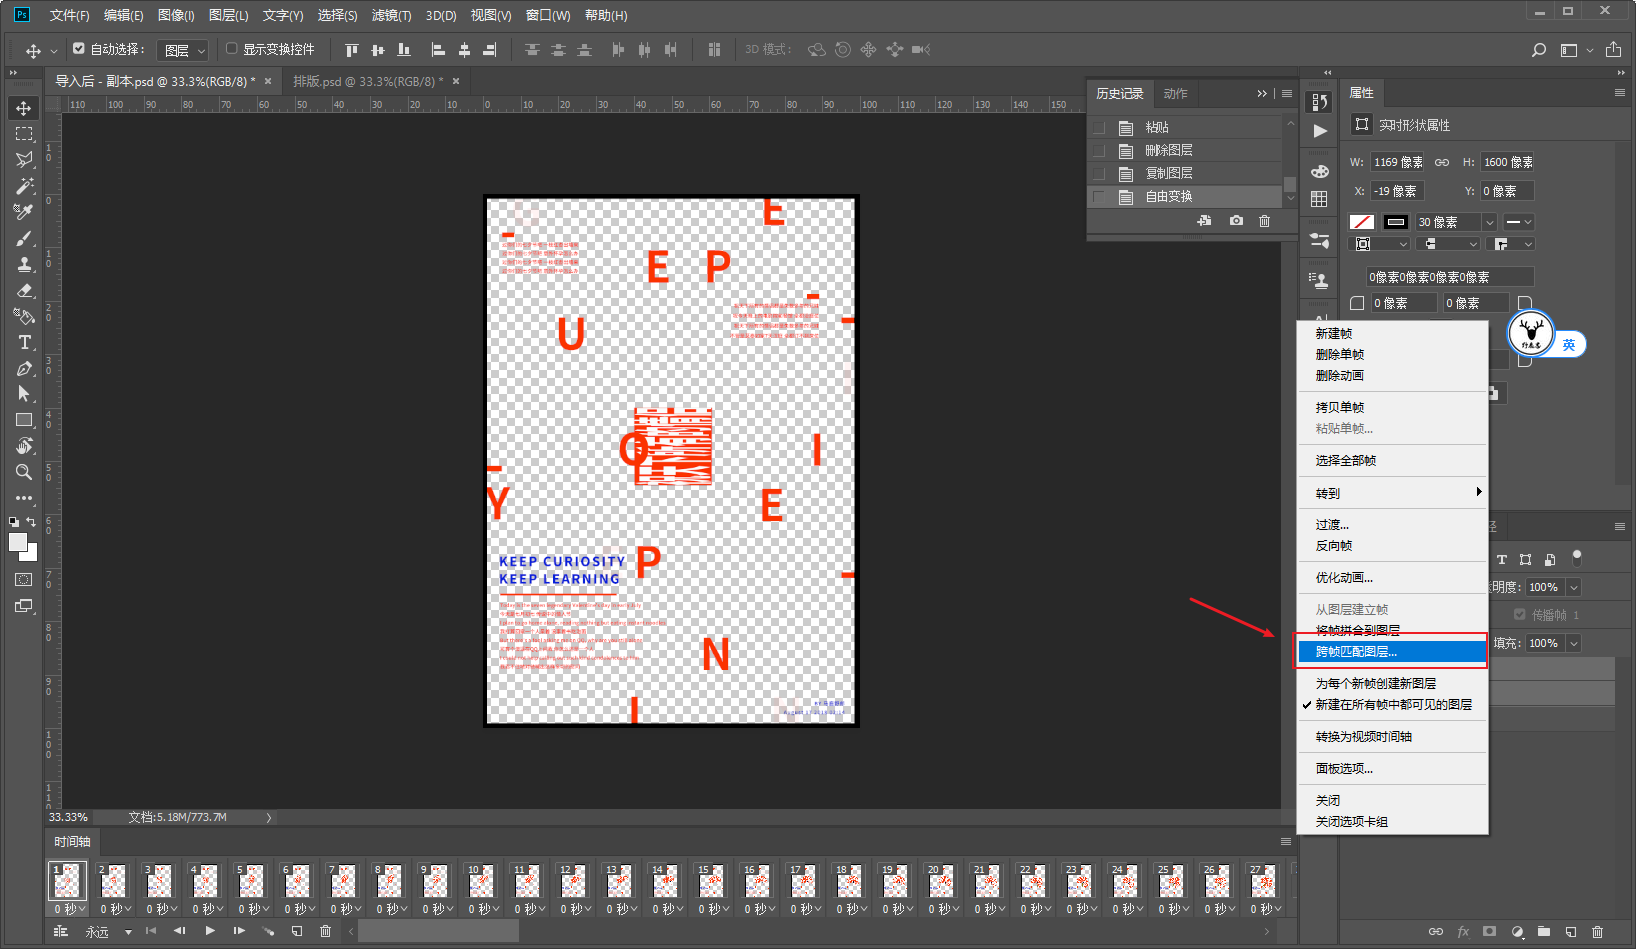The height and width of the screenshot is (949, 1636).
Task: Click the 自由变换 history state
Action: coord(1185,196)
